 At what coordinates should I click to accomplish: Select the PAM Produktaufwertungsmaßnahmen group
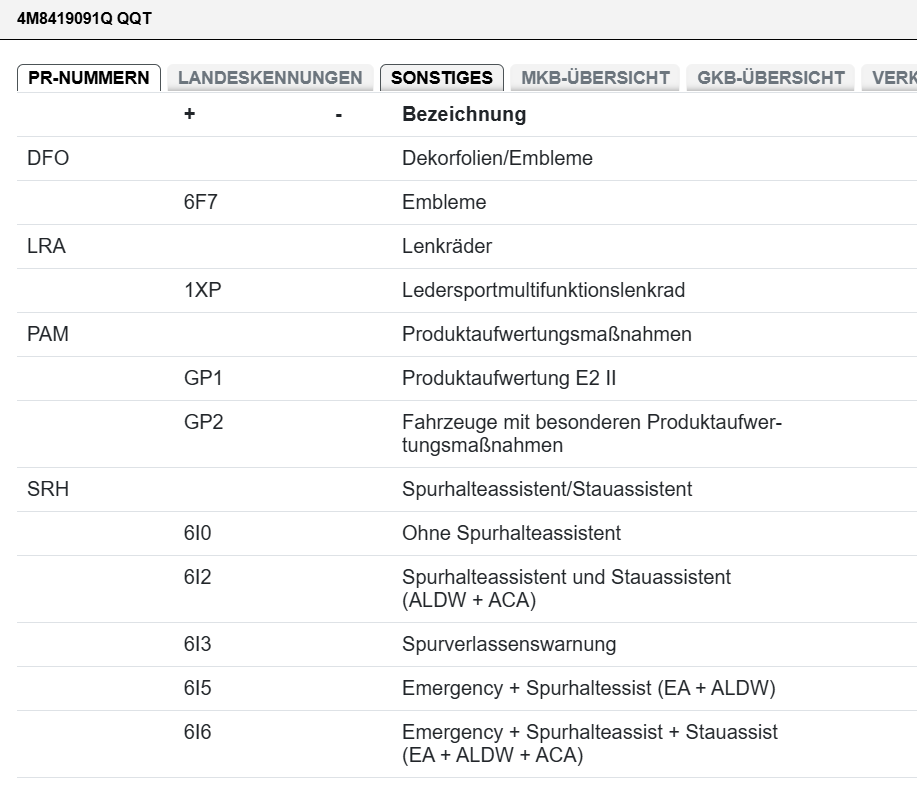coord(546,334)
